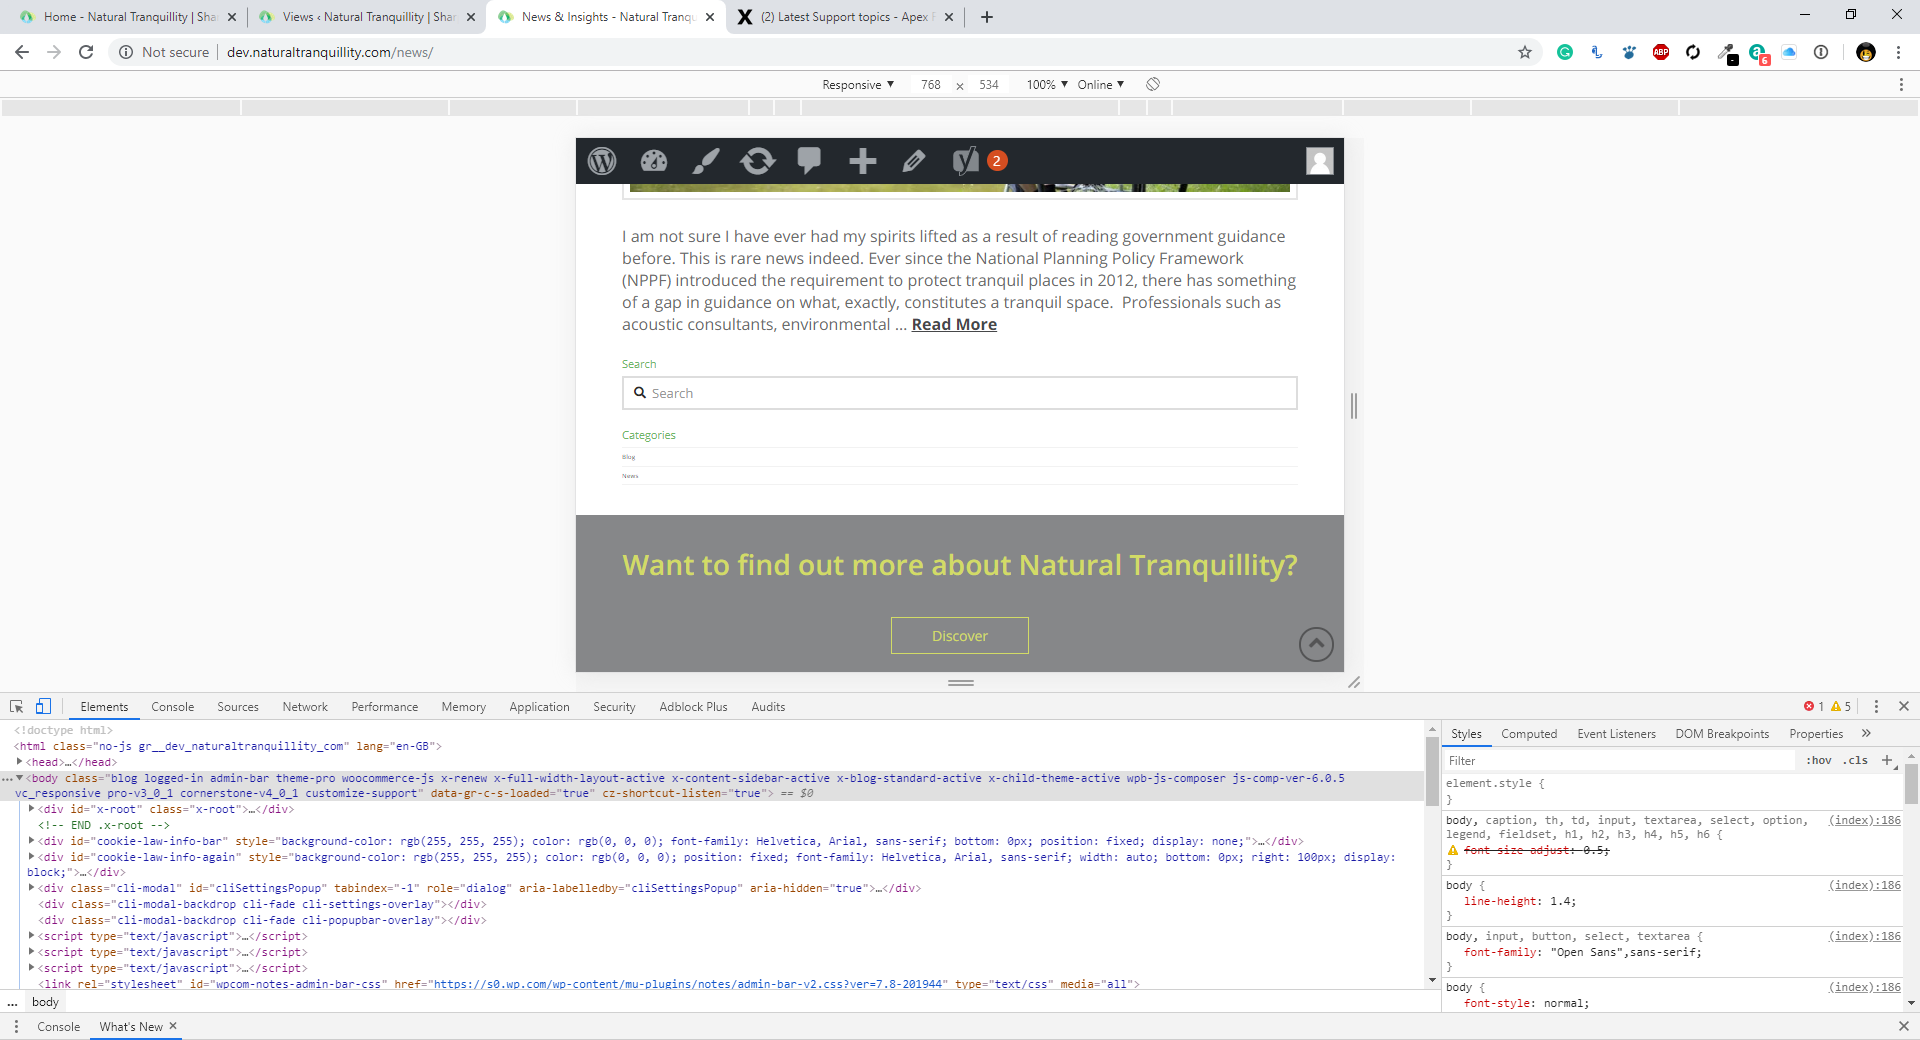Expand the x-root div node
The width and height of the screenshot is (1920, 1040).
pos(32,809)
